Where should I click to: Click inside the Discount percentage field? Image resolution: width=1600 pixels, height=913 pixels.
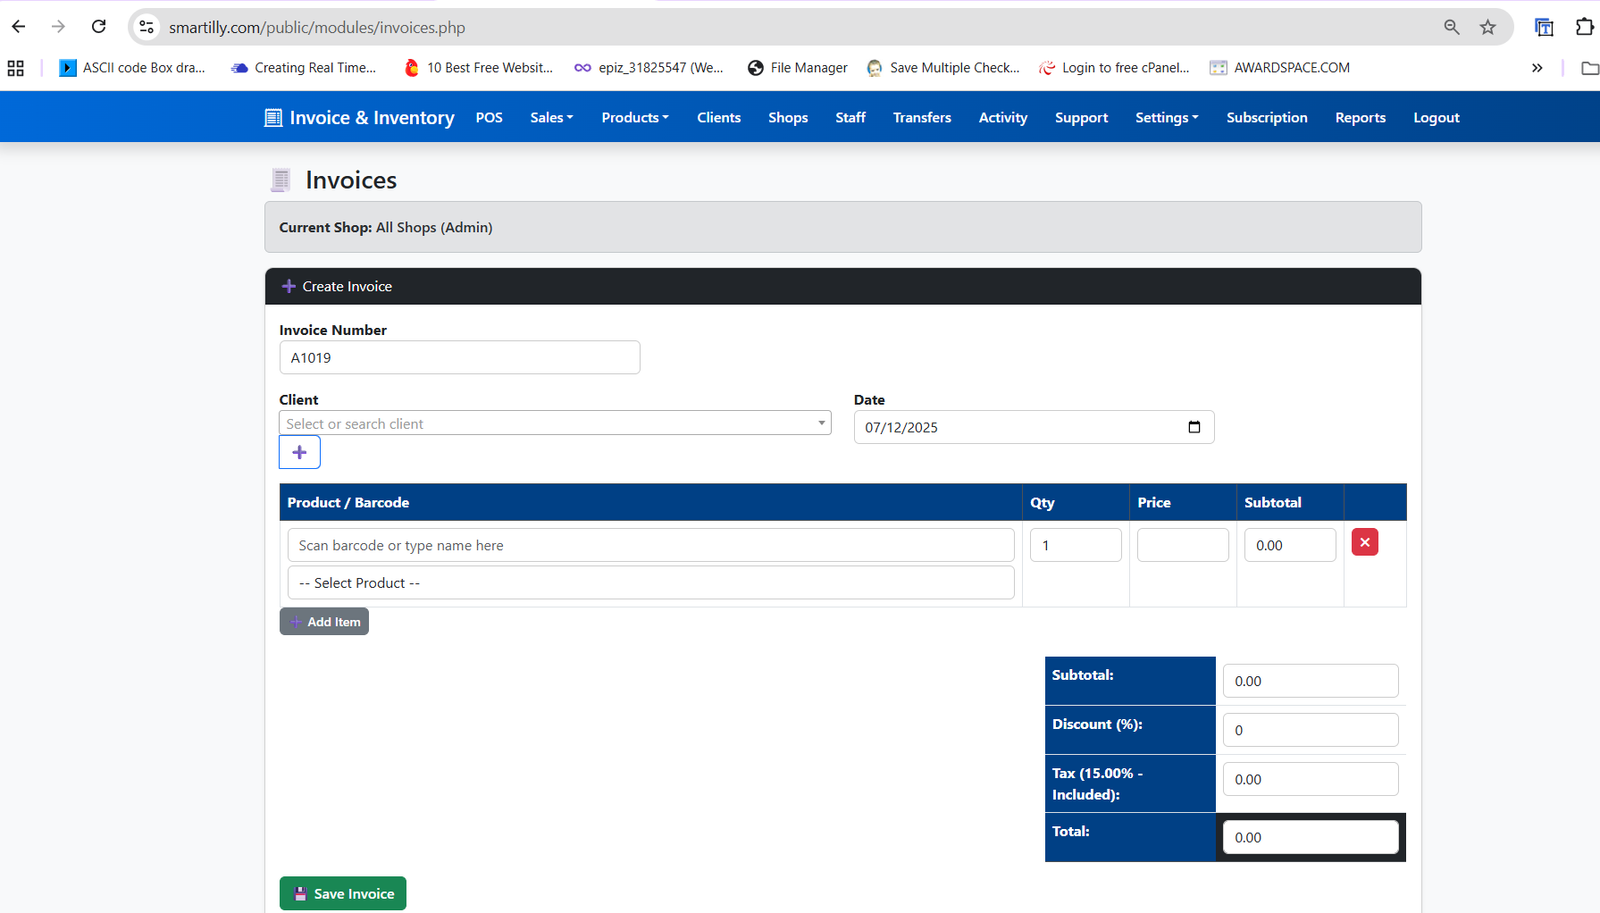coord(1310,729)
